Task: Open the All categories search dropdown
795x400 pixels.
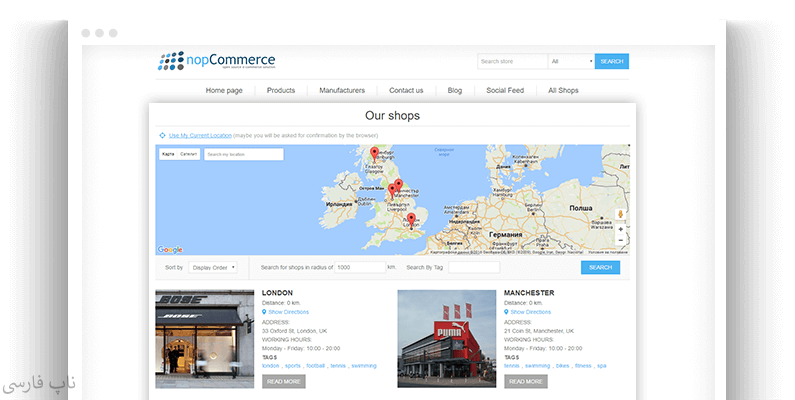Action: coord(570,61)
